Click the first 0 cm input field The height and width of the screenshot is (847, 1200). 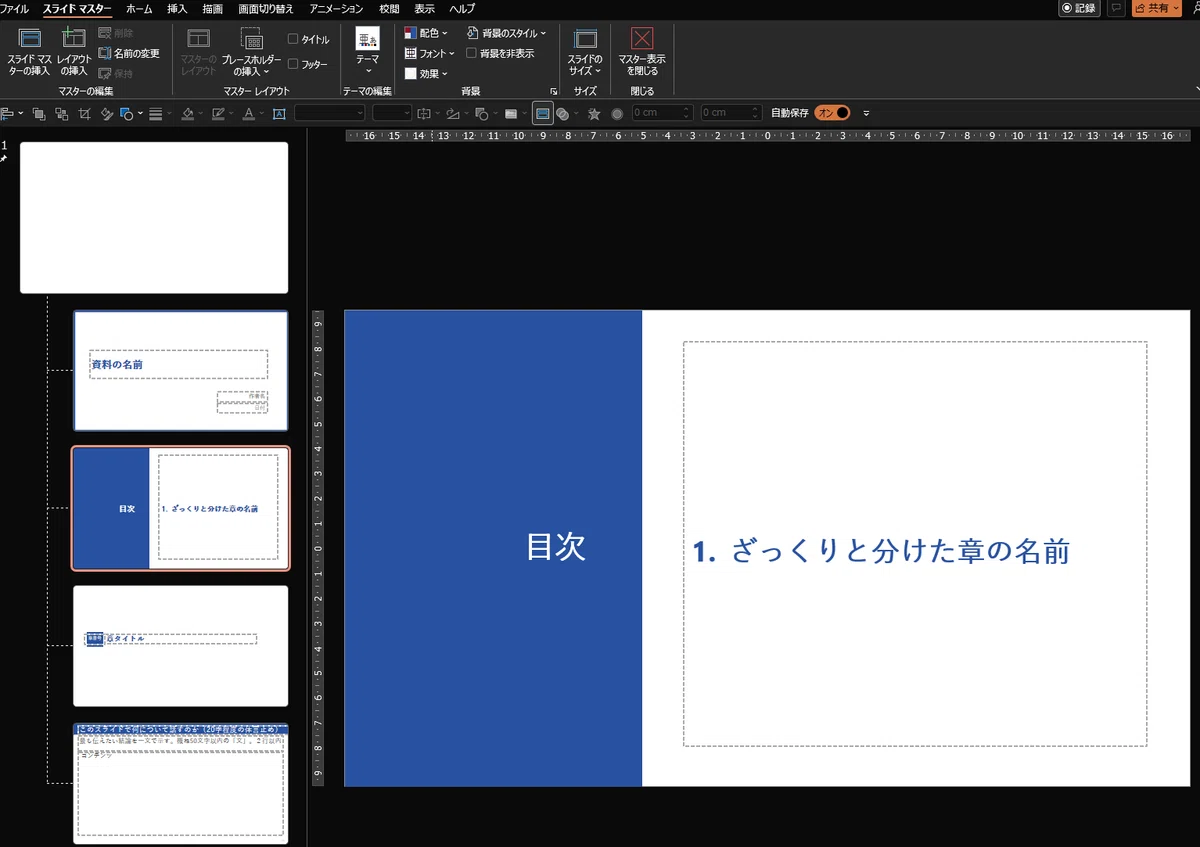[662, 113]
